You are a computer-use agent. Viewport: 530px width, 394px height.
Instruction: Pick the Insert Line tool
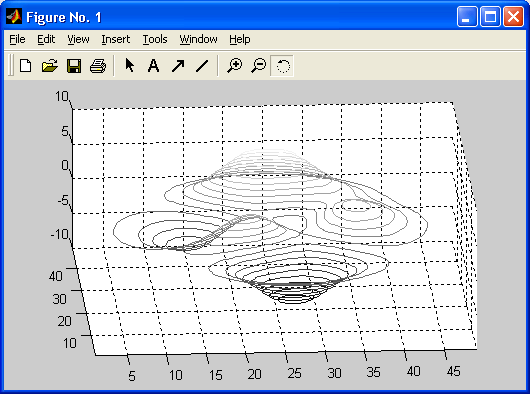202,66
